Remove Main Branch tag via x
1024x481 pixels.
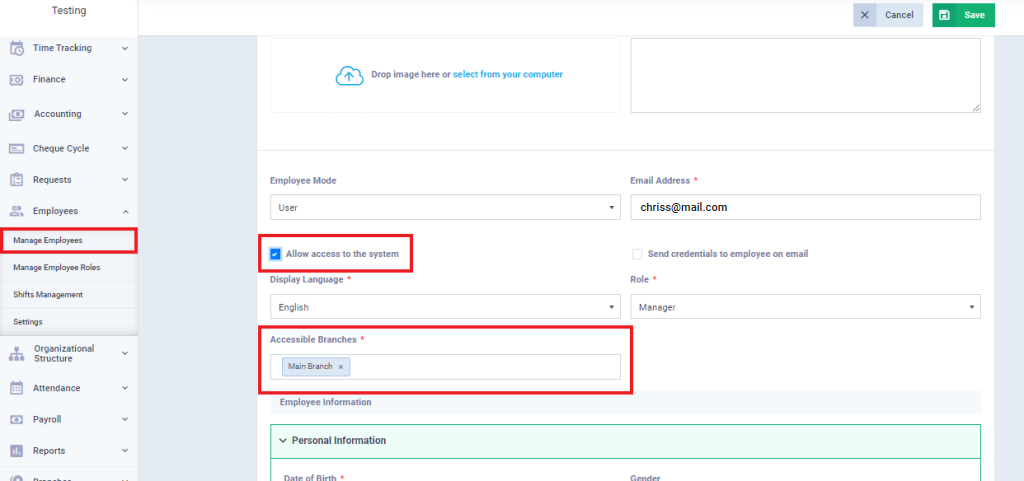tap(340, 367)
